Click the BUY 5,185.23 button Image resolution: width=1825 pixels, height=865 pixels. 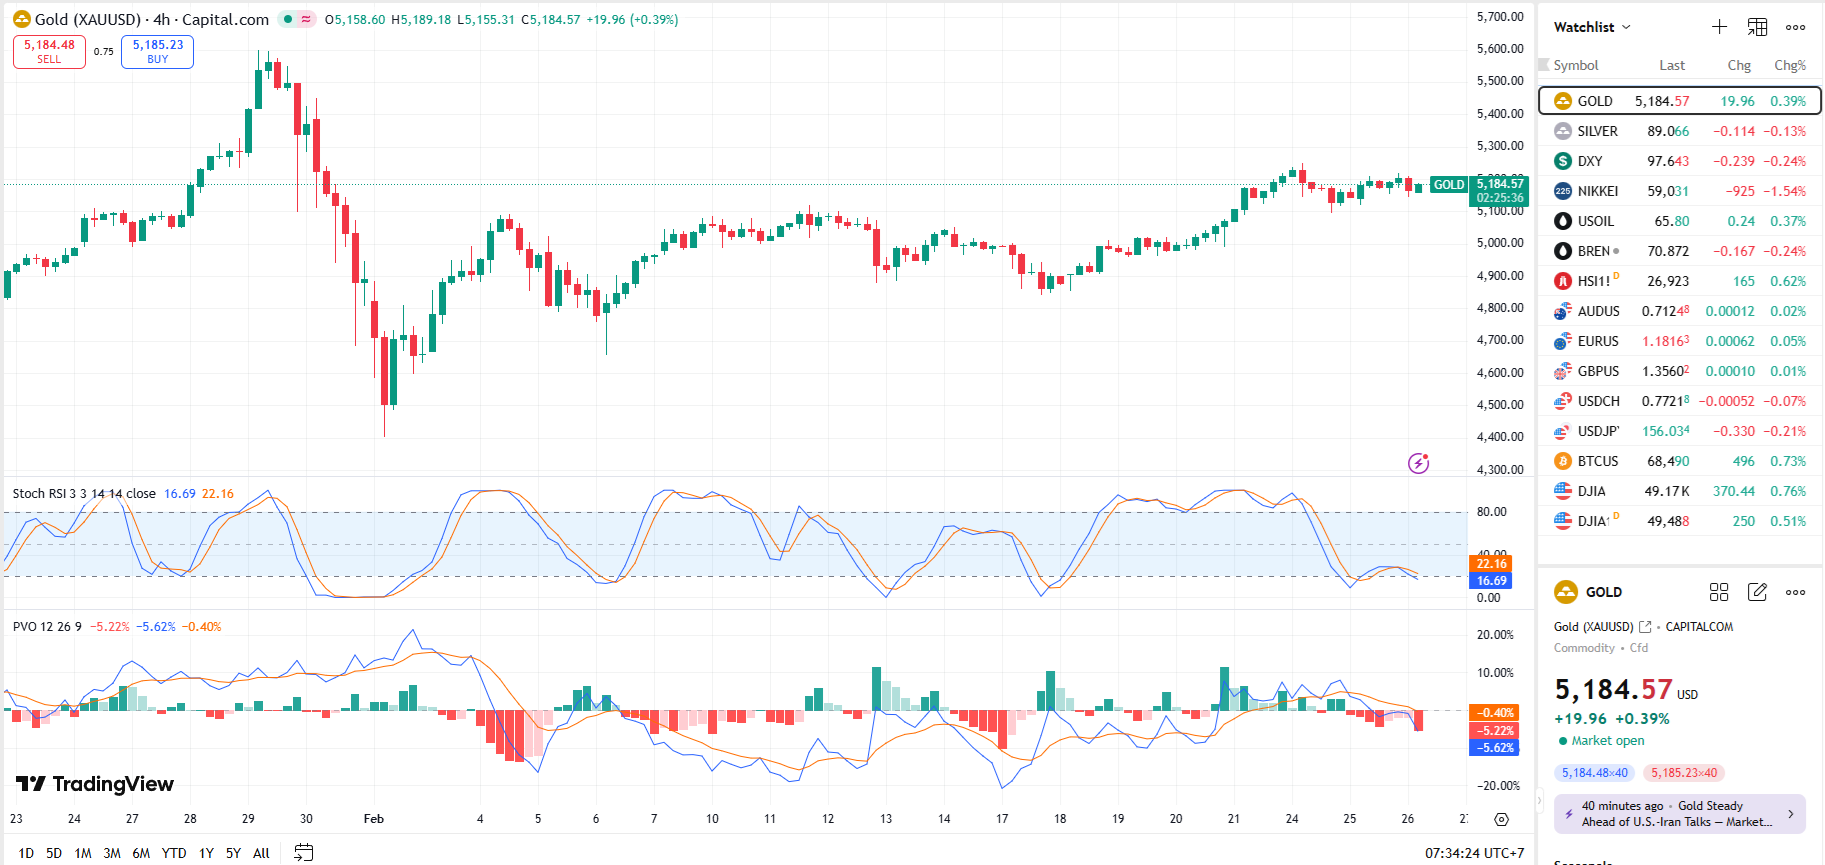click(157, 52)
